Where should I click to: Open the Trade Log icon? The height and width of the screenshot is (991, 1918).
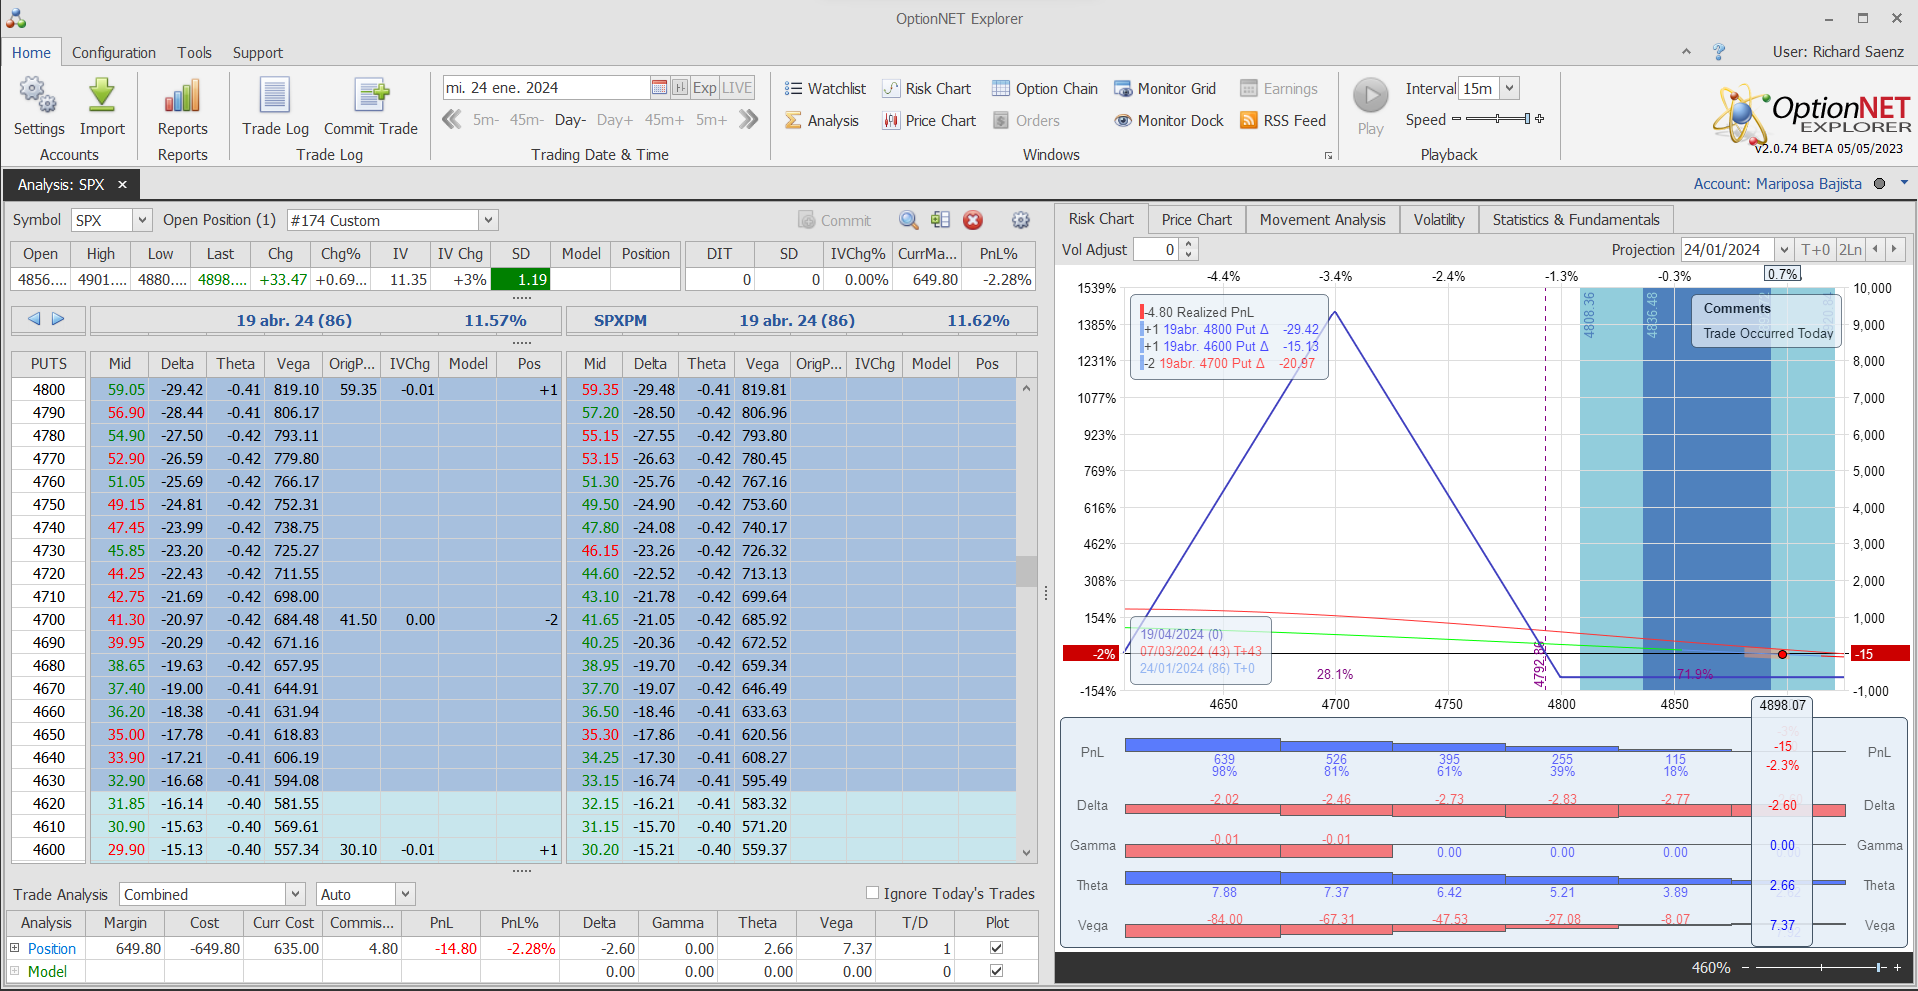click(x=275, y=107)
